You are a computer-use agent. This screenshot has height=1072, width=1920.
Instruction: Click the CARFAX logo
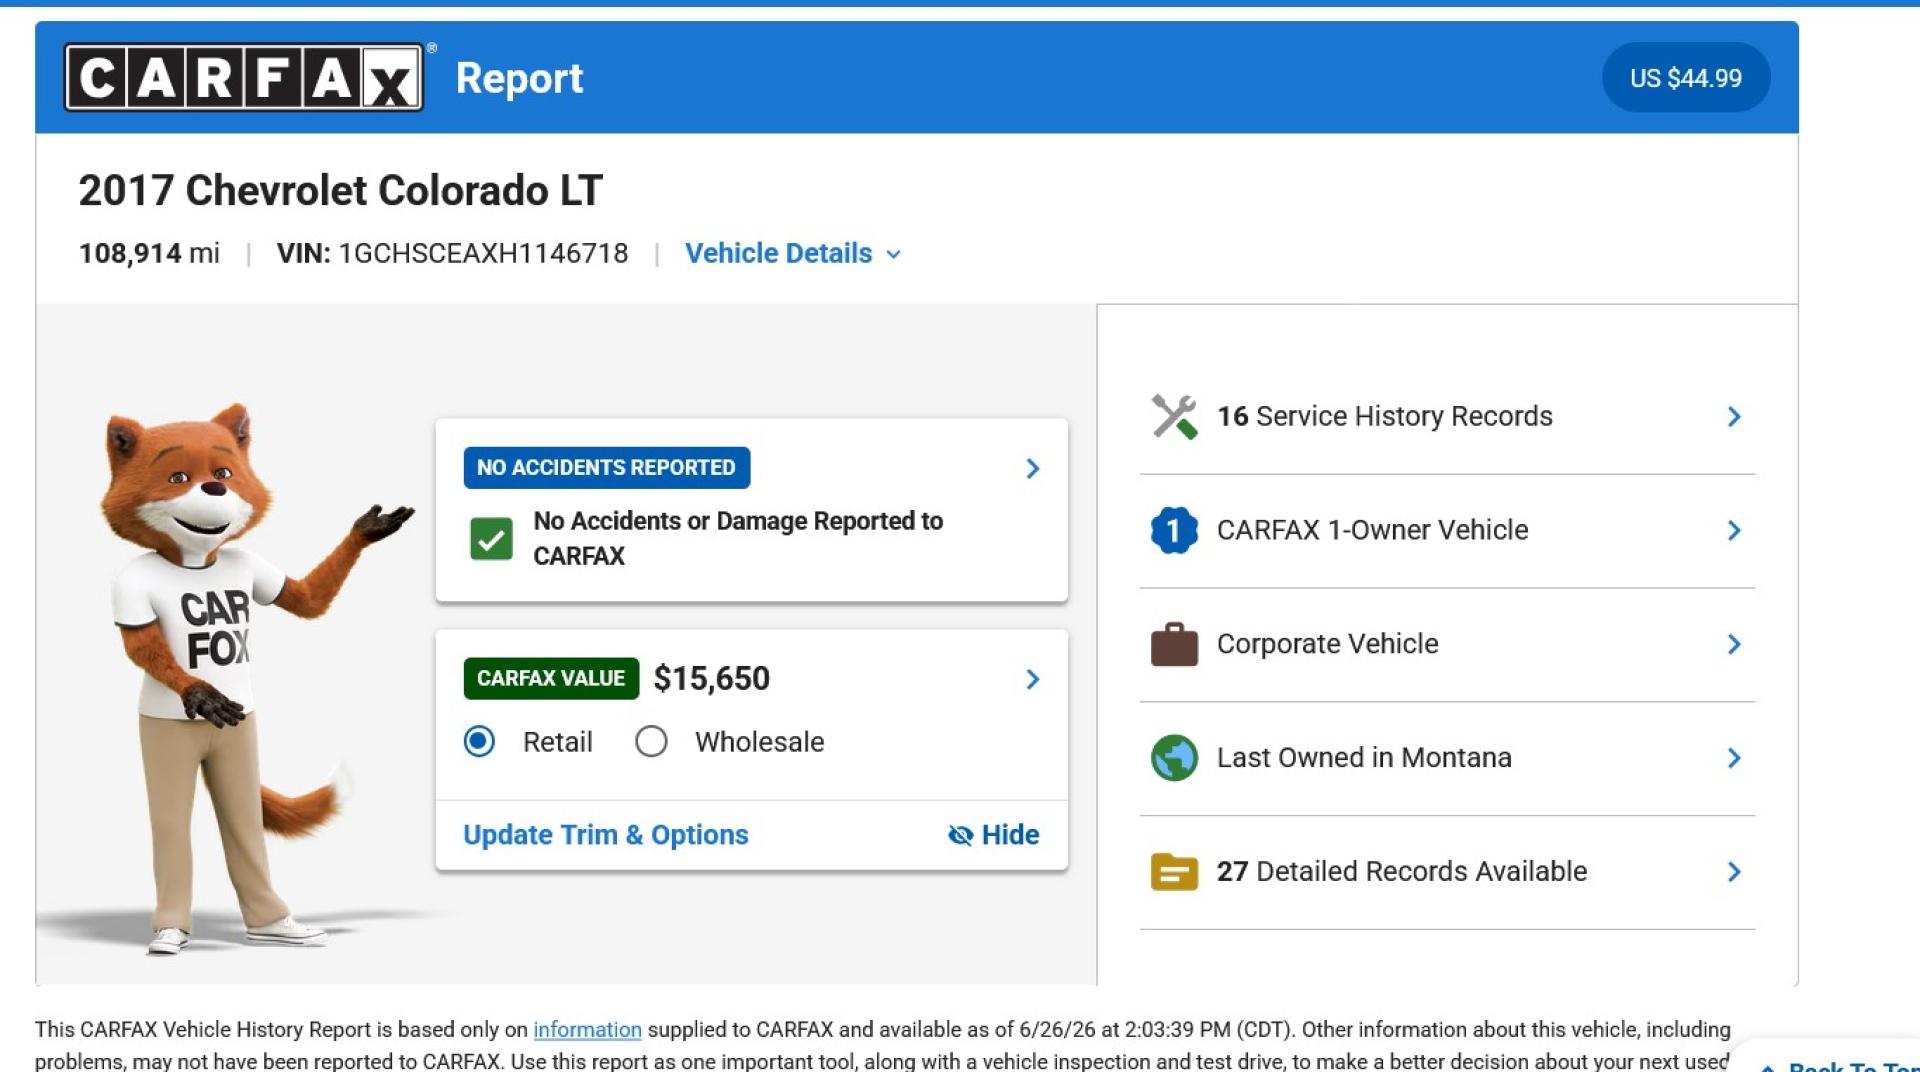coord(244,77)
